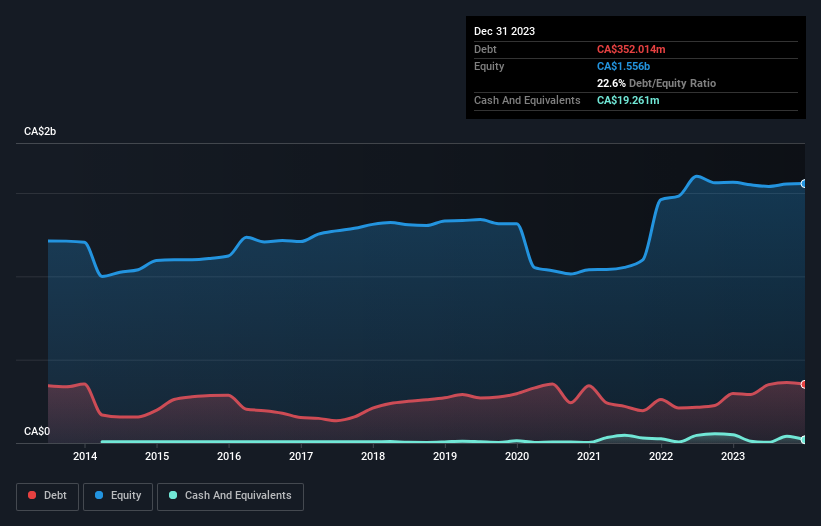Toggle the Equity series legend button
The image size is (821, 526).
click(x=118, y=496)
